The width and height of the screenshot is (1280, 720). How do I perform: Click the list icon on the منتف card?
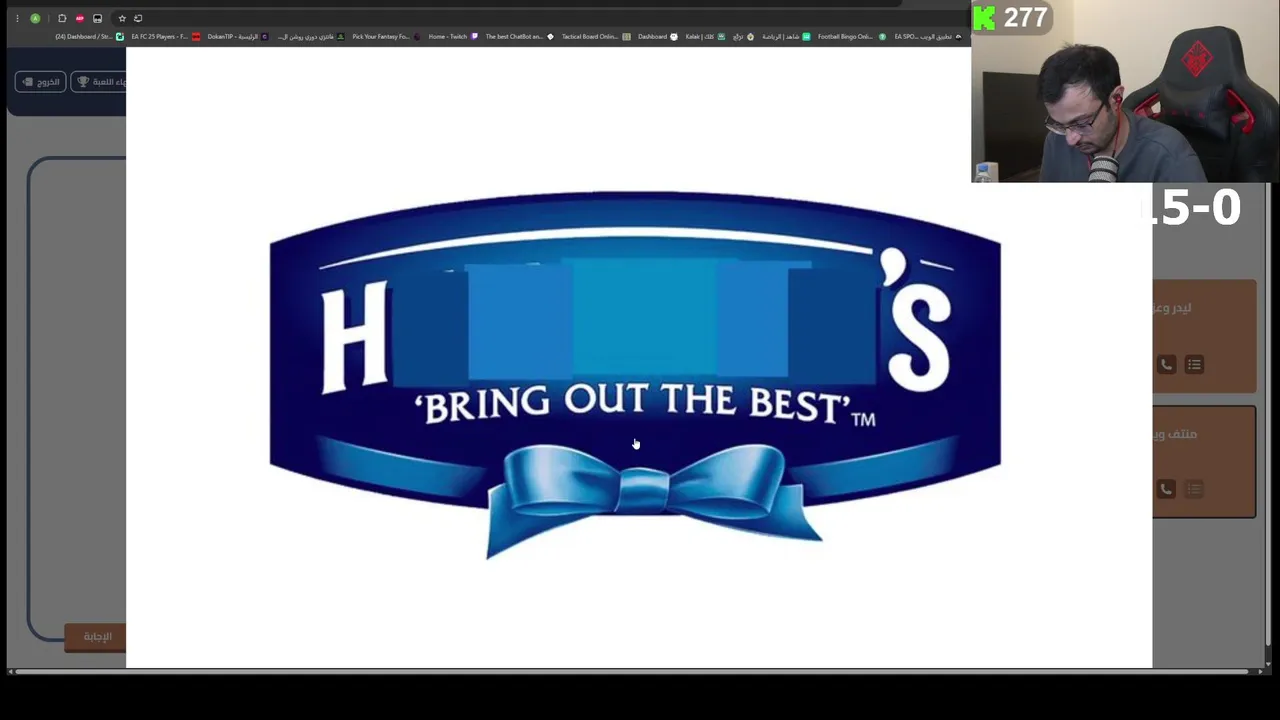click(x=1194, y=489)
